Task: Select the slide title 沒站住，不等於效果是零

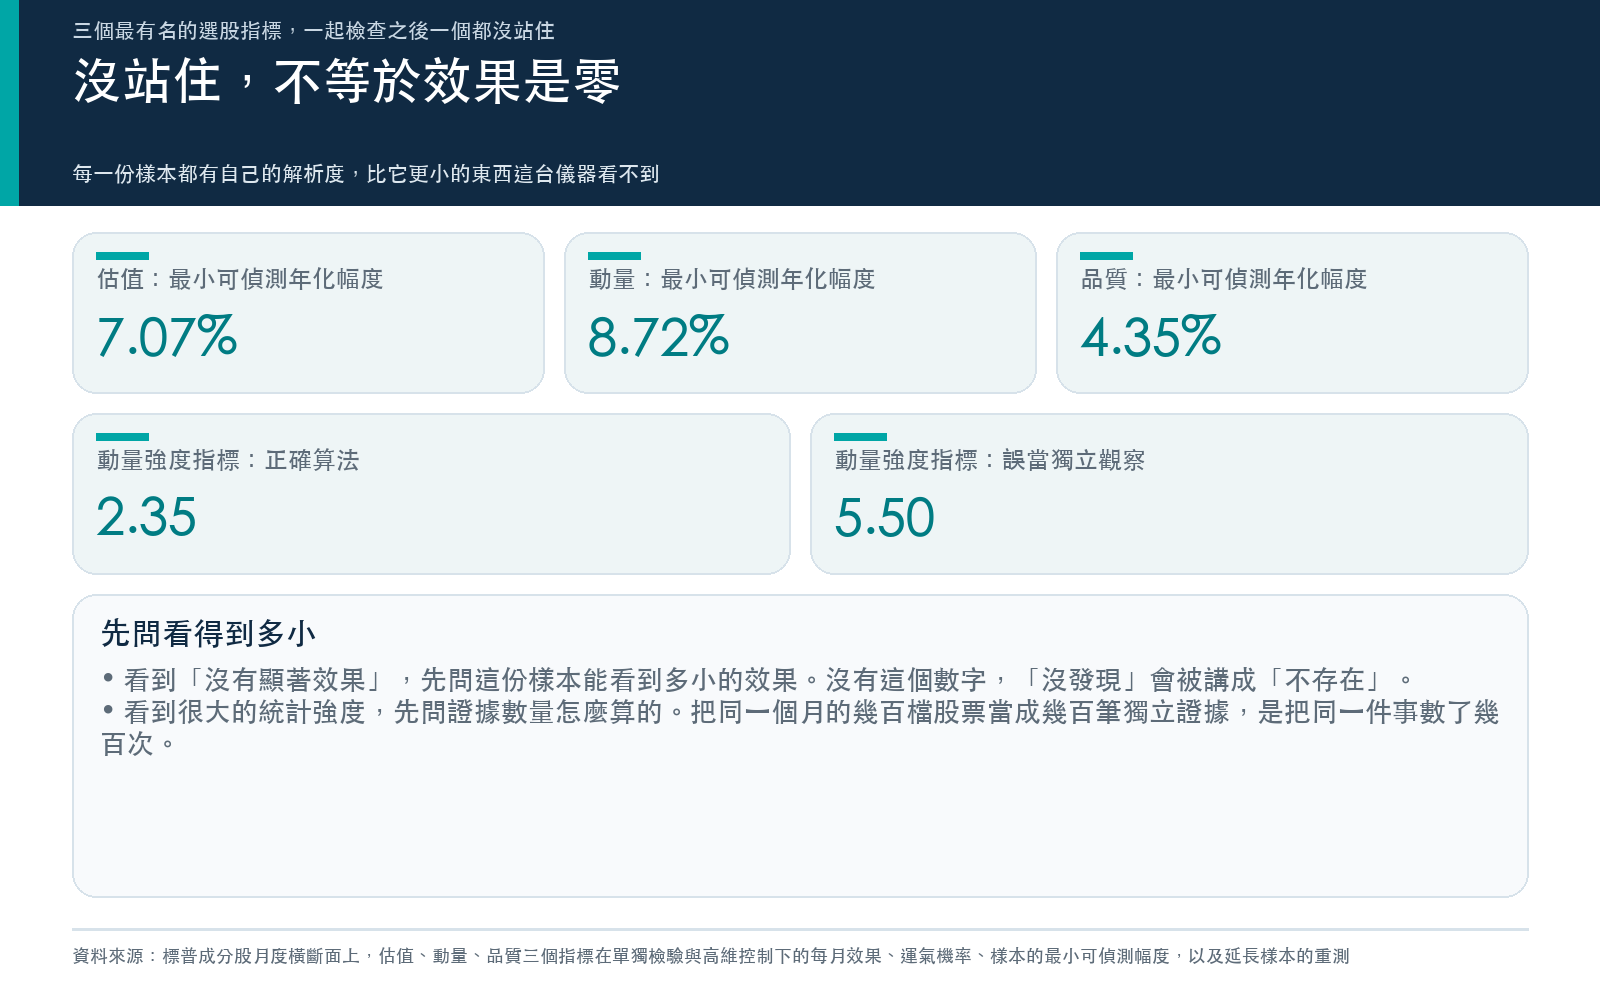Action: click(347, 81)
